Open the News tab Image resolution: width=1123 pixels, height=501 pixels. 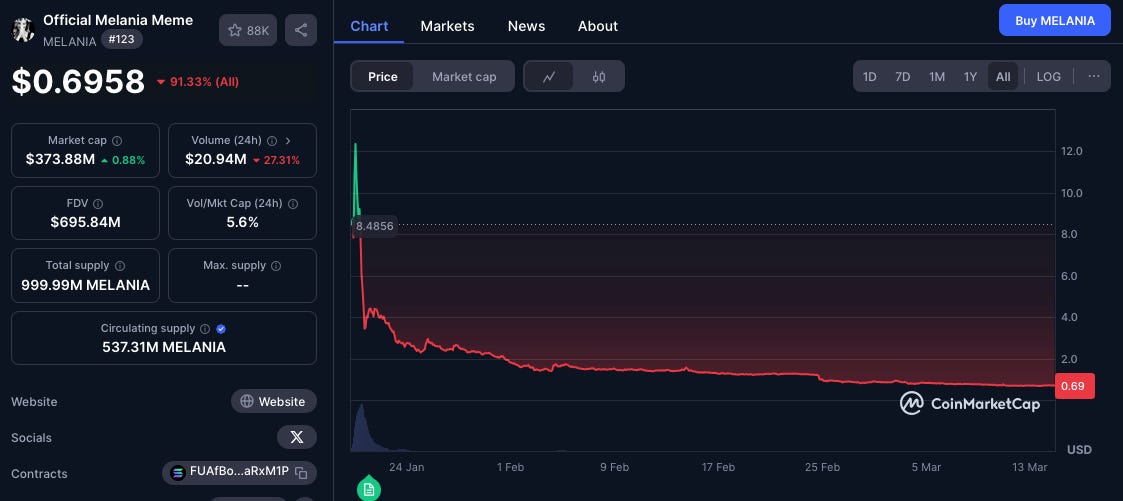[526, 26]
